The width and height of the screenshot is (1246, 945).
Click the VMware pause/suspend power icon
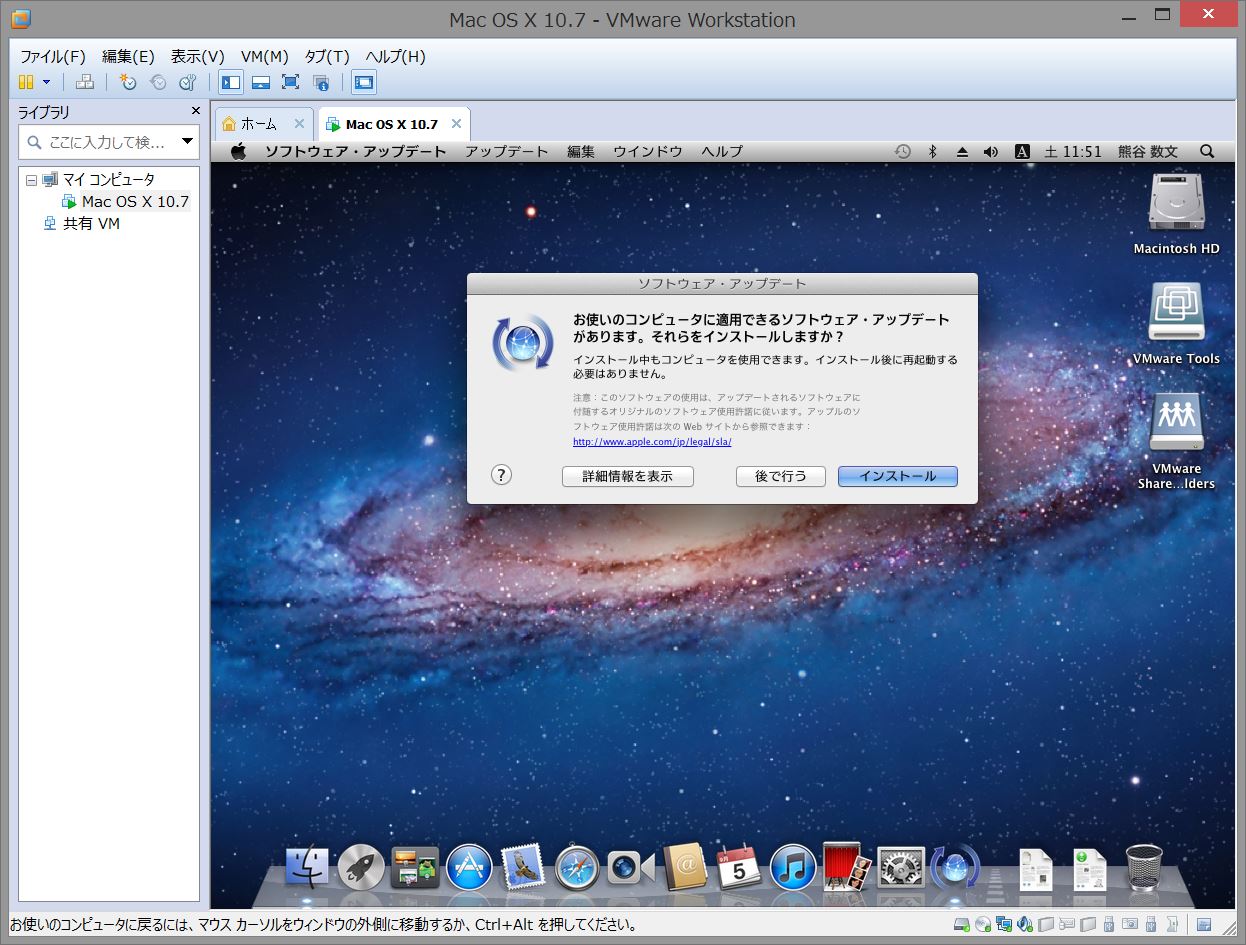[x=27, y=82]
